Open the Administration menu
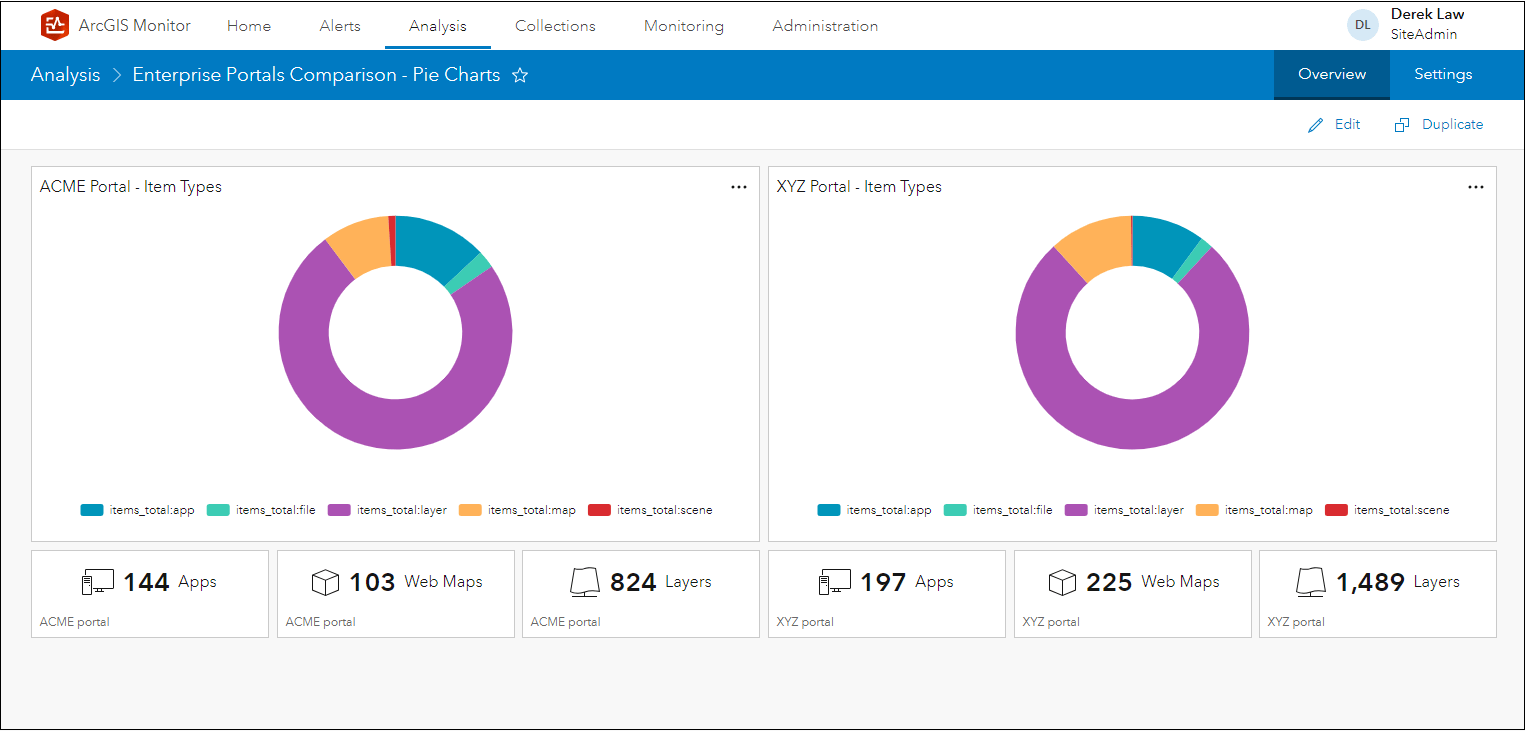 [825, 26]
